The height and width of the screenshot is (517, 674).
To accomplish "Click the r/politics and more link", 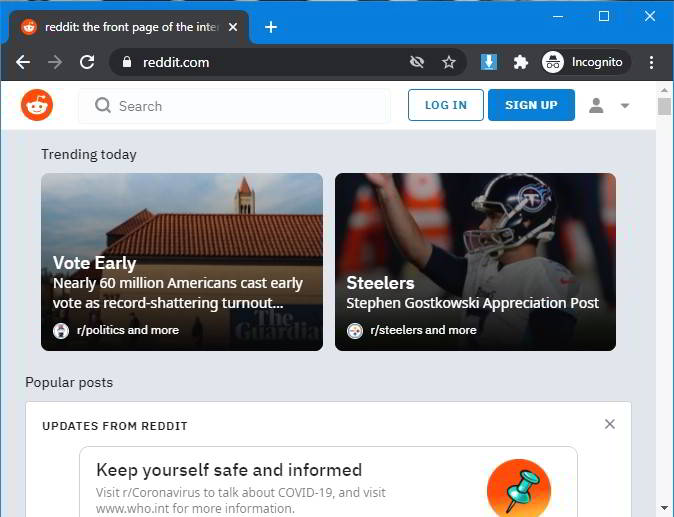I will [128, 330].
